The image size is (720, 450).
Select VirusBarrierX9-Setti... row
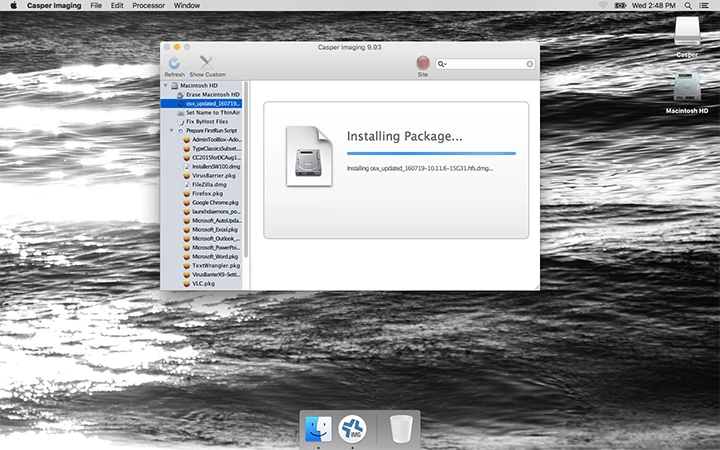pyautogui.click(x=201, y=275)
